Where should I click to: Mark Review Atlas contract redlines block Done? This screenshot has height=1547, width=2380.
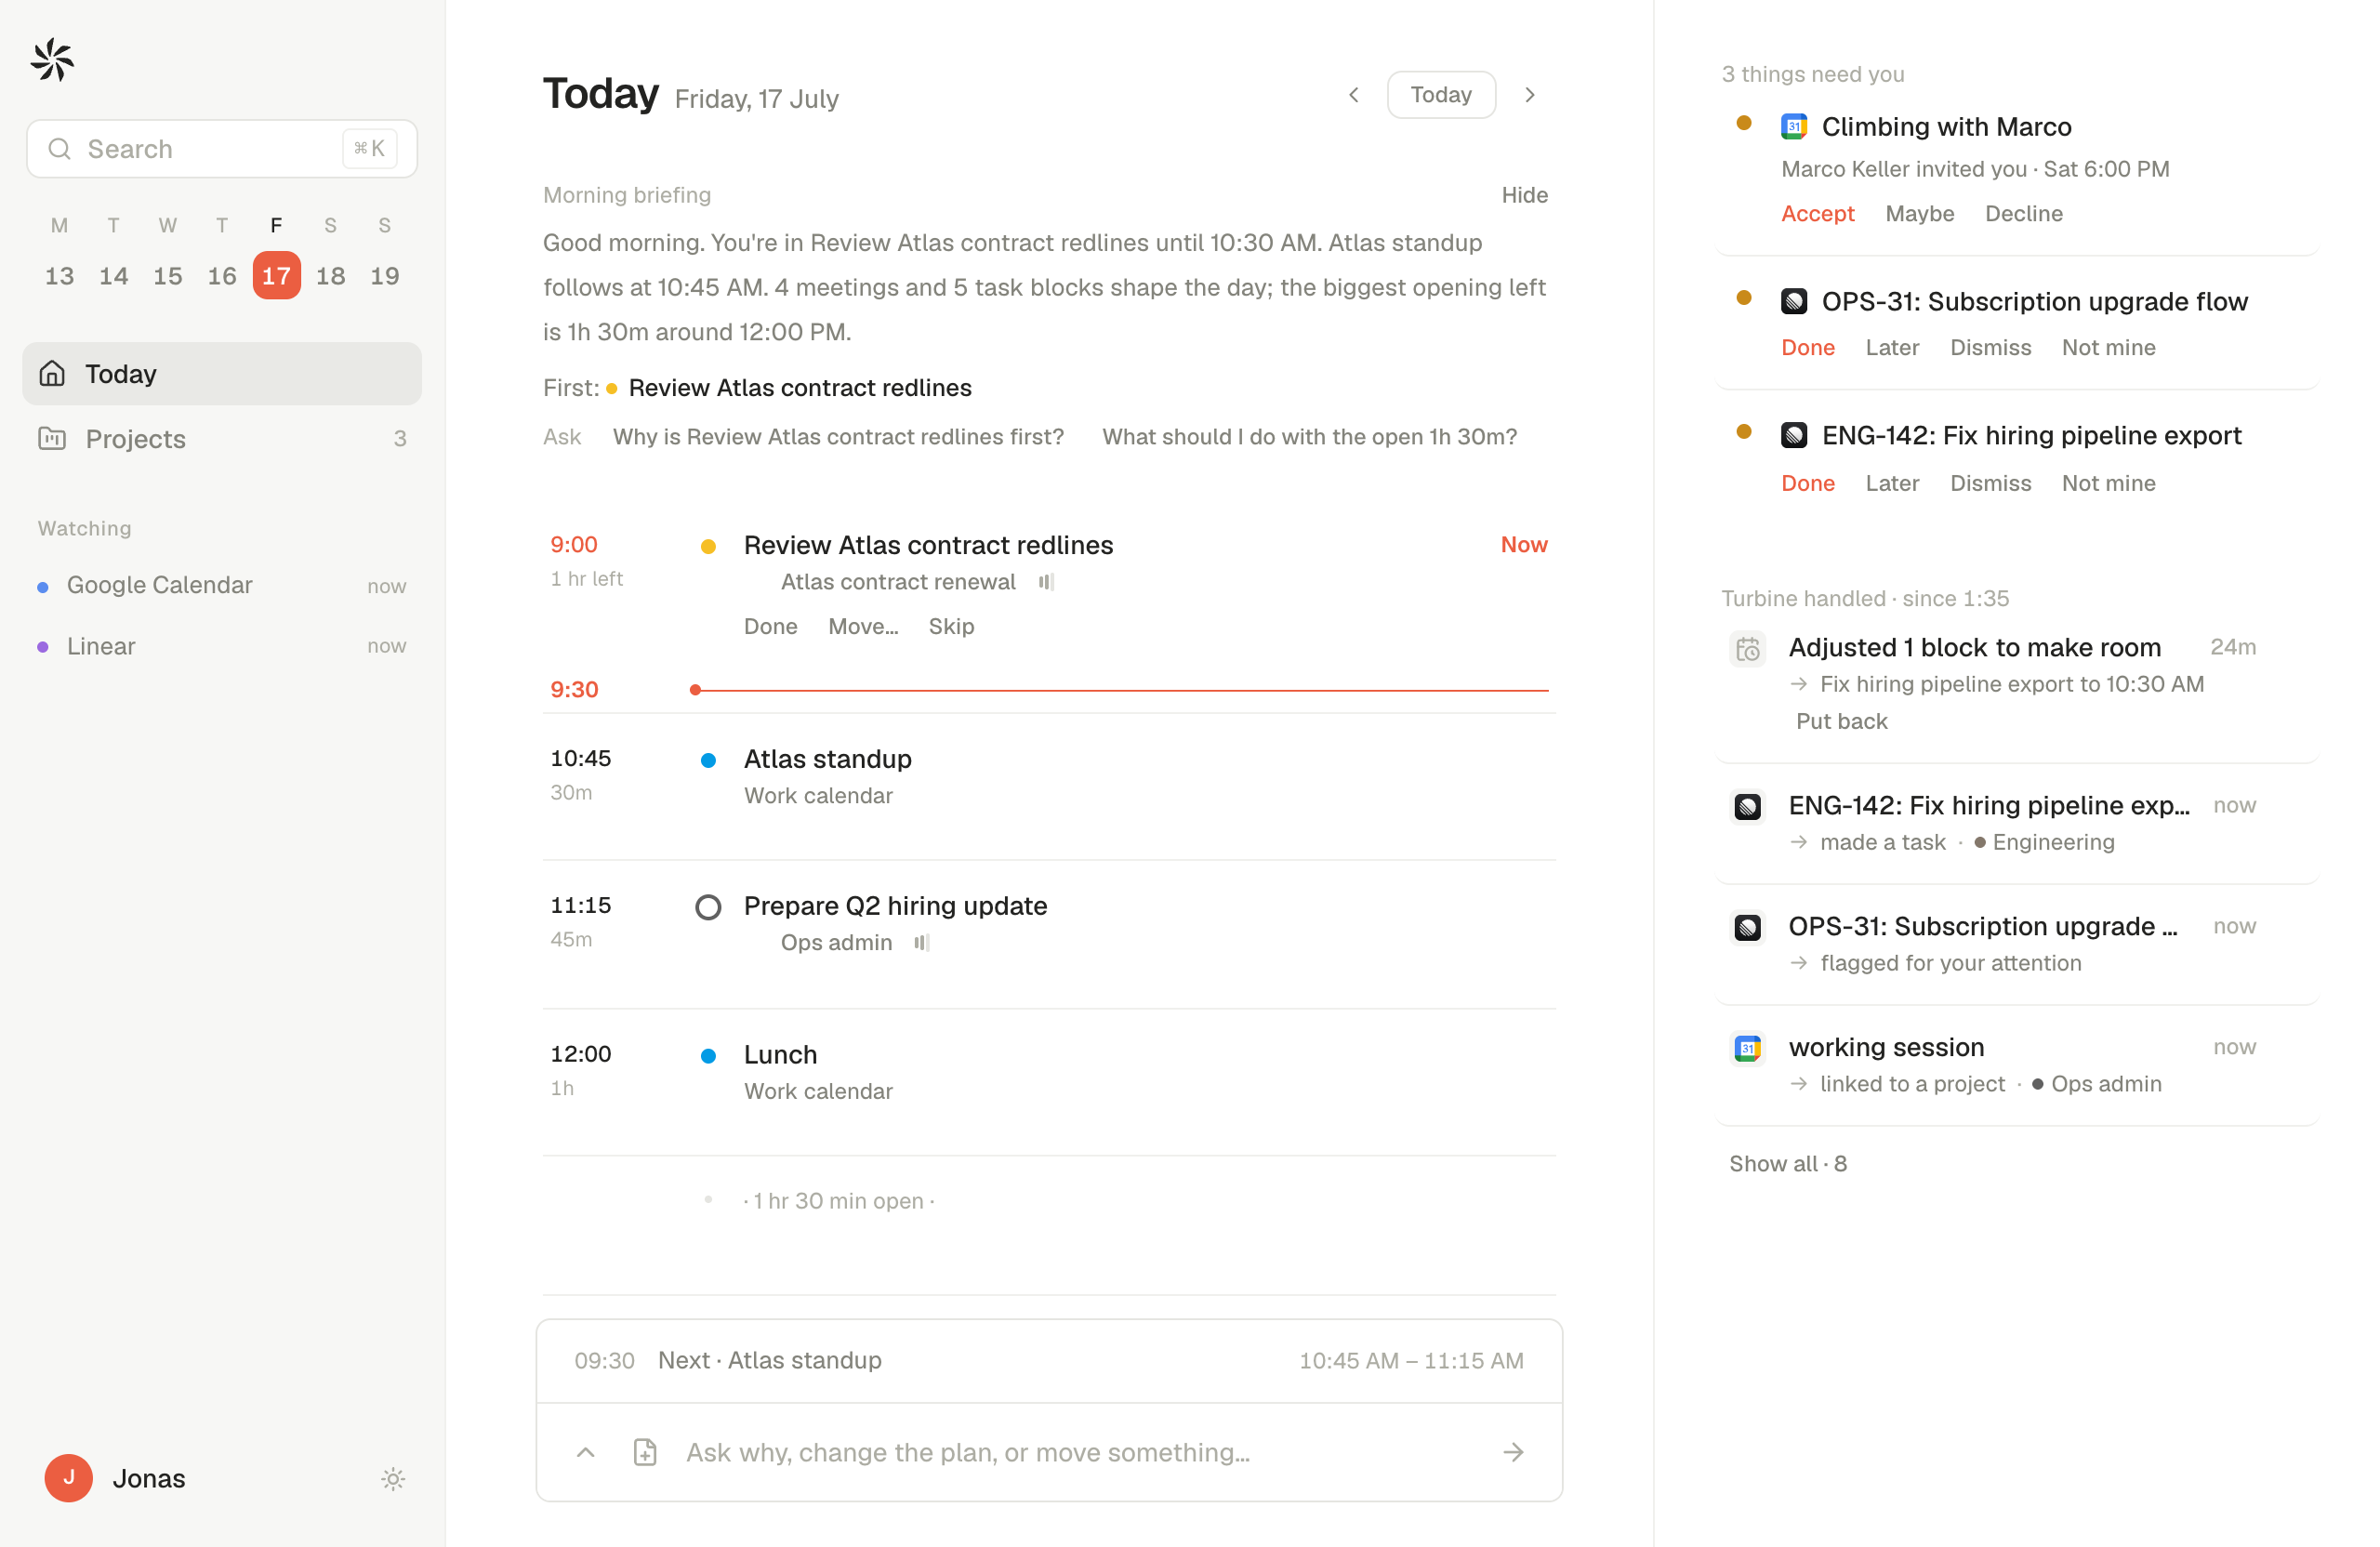pyautogui.click(x=770, y=626)
